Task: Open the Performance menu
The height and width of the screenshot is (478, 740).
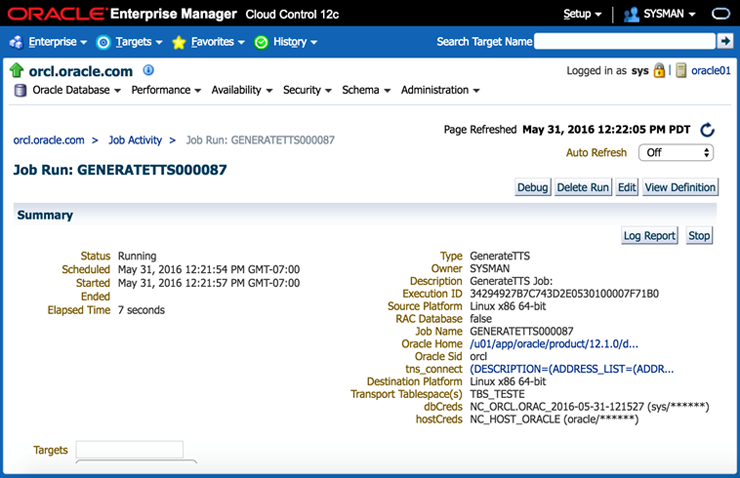Action: 166,90
